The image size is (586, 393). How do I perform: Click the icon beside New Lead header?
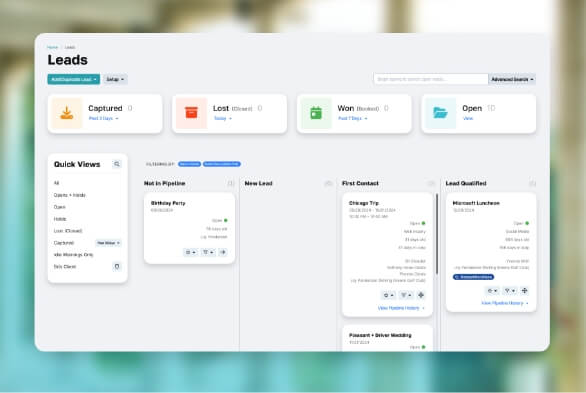point(329,183)
